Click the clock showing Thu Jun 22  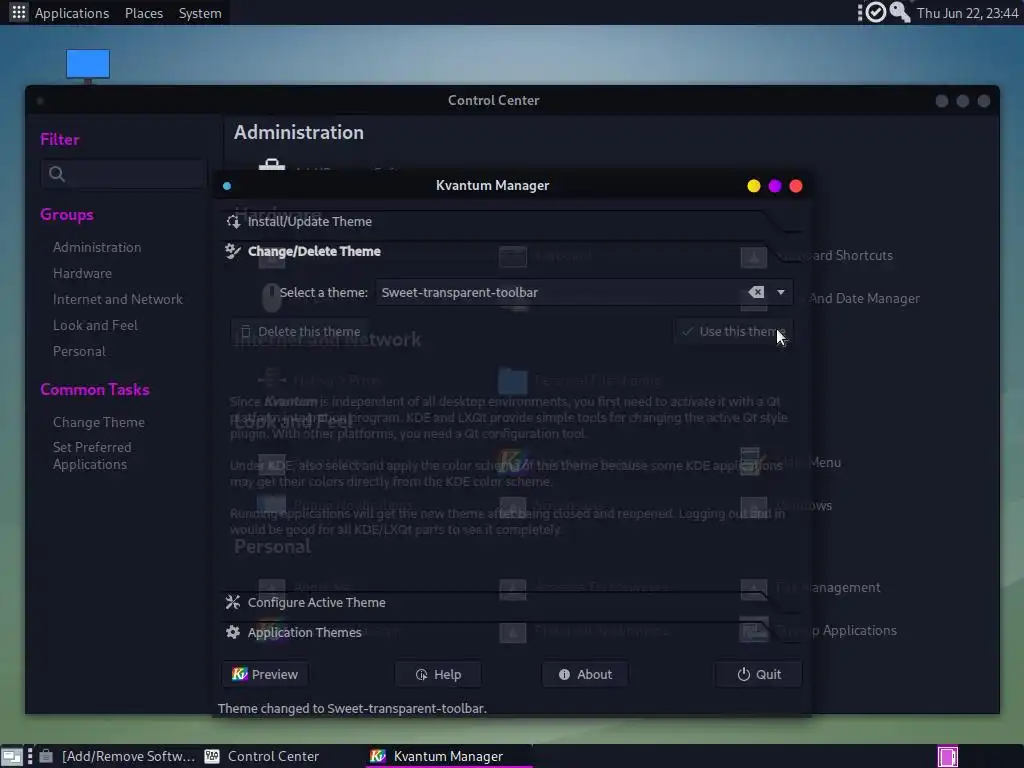pyautogui.click(x=967, y=13)
